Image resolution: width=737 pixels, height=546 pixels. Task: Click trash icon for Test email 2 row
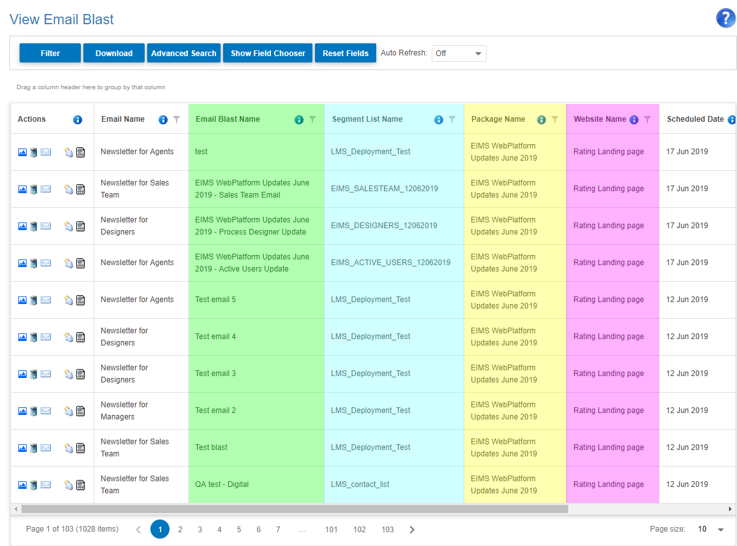(x=33, y=411)
